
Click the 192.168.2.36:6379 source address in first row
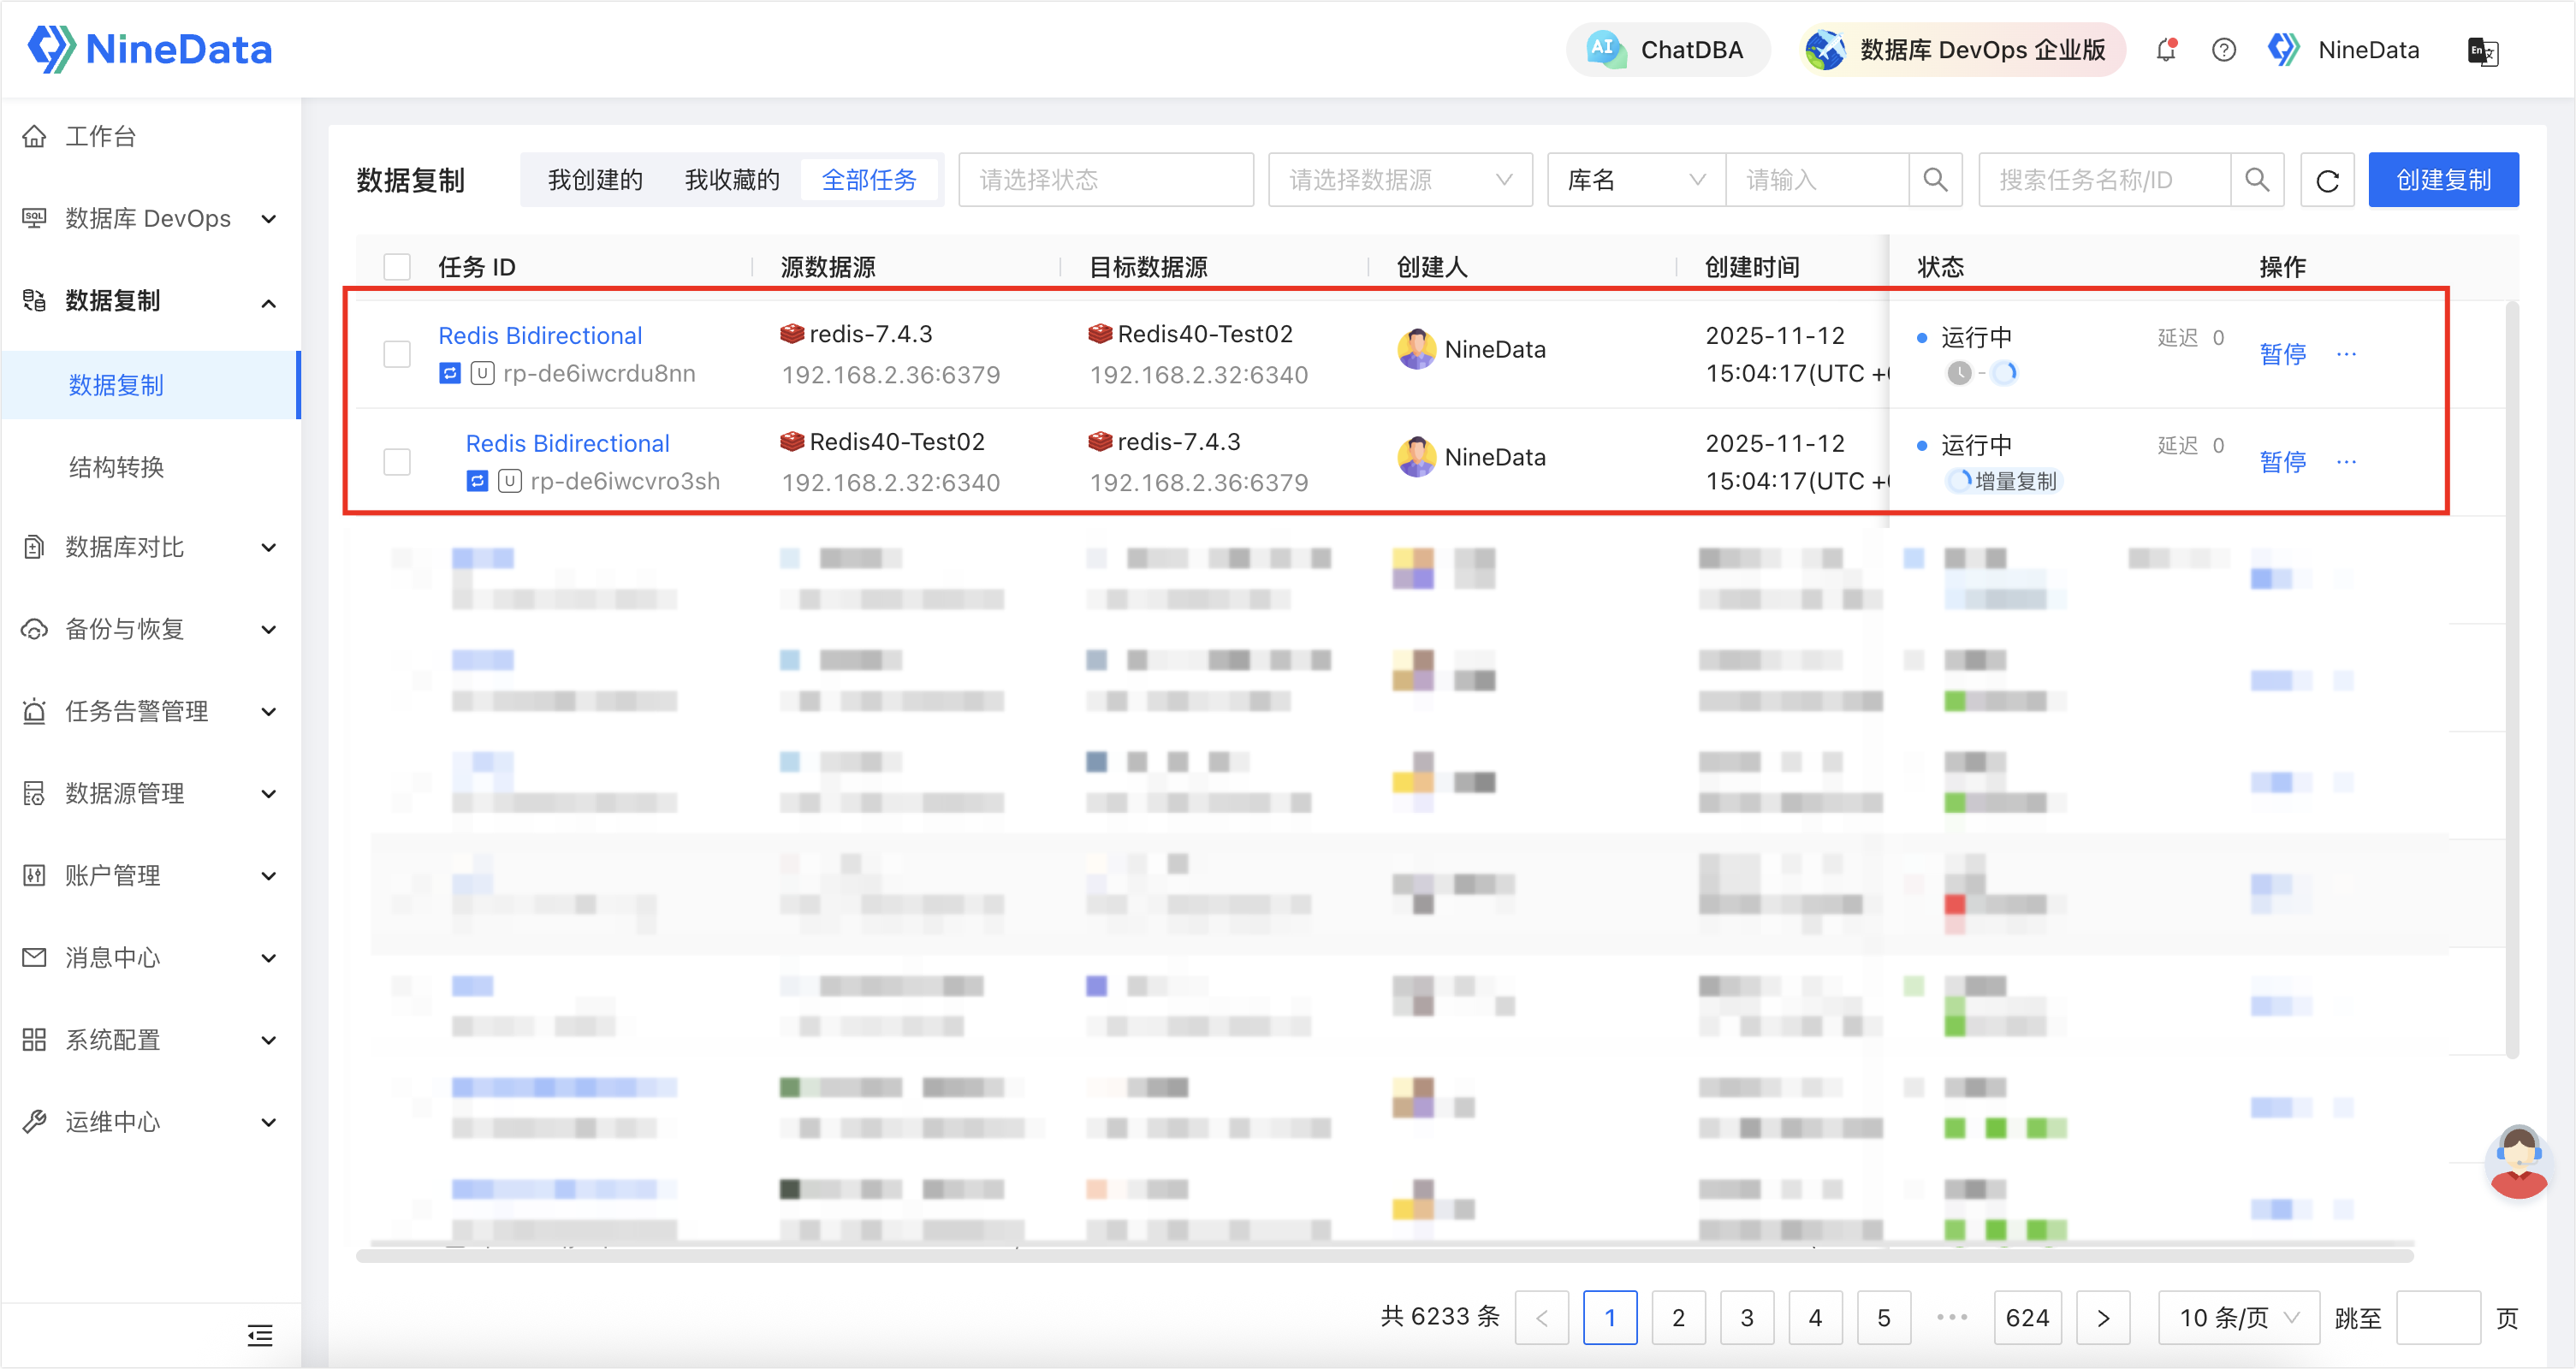click(x=890, y=375)
